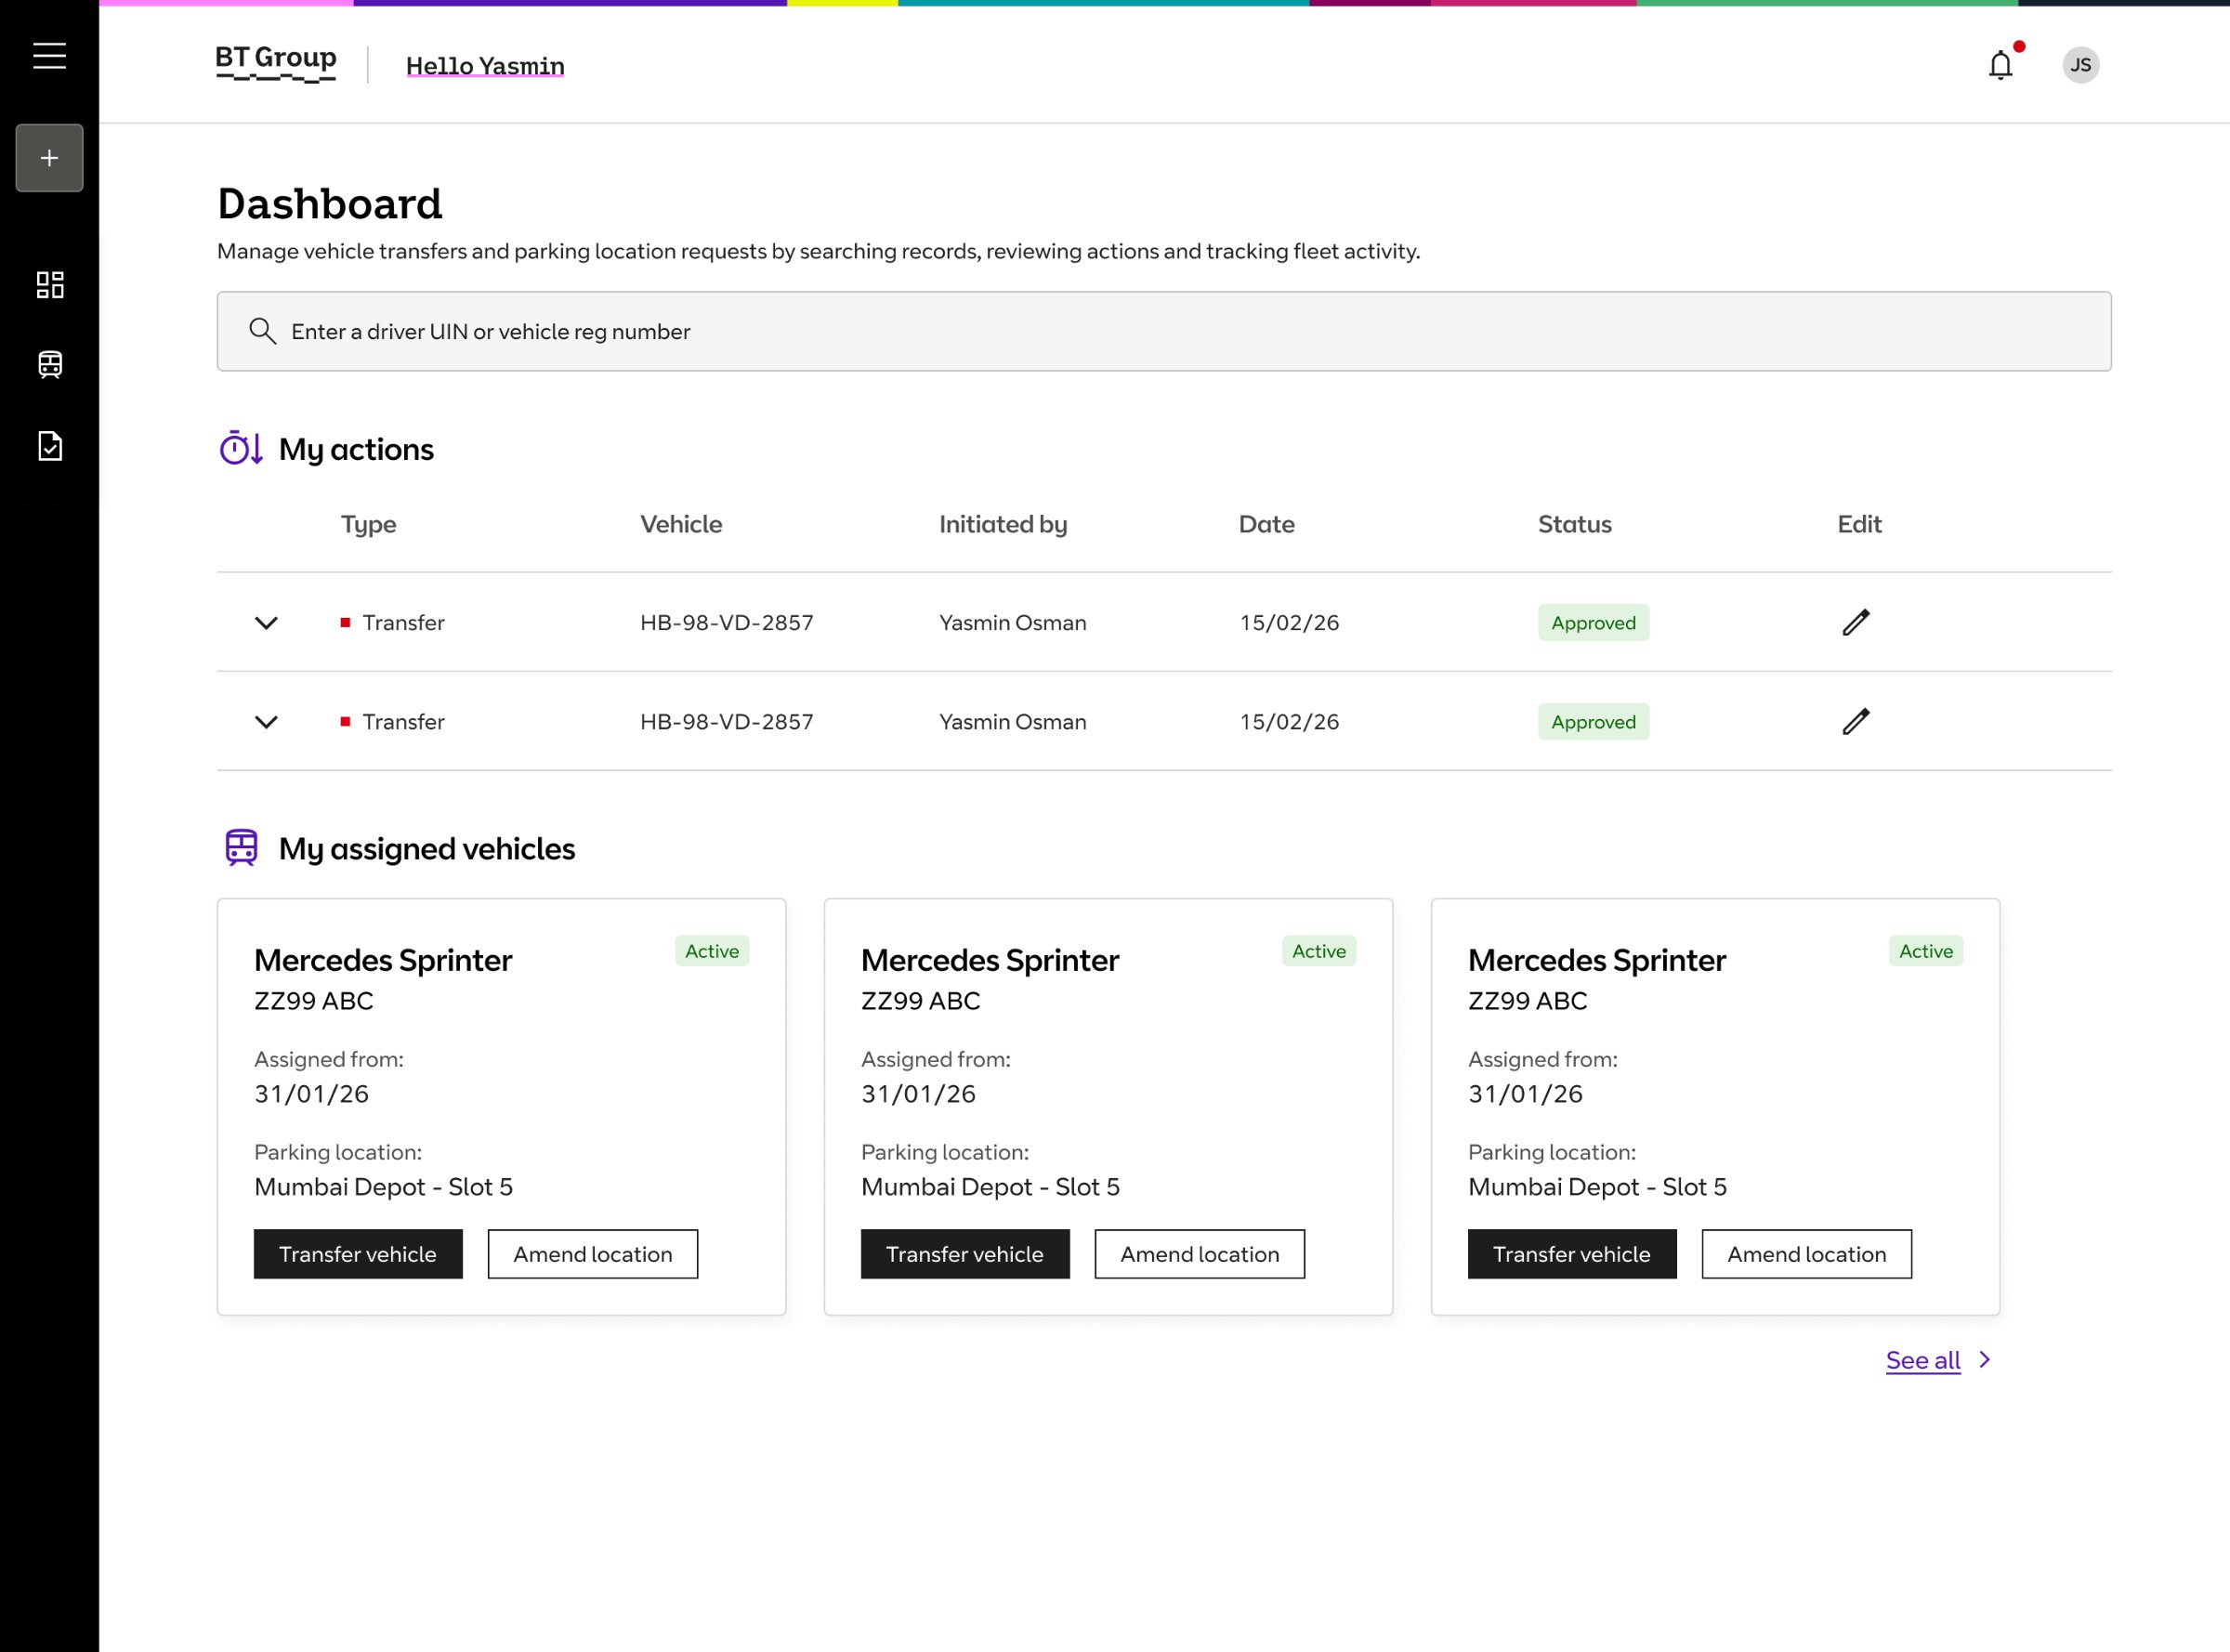
Task: Click the search magnifier icon
Action: pos(262,331)
